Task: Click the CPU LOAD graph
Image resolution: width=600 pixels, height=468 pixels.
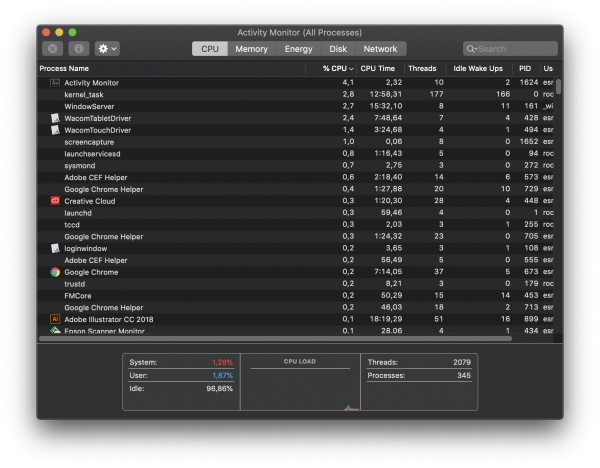Action: (x=300, y=390)
